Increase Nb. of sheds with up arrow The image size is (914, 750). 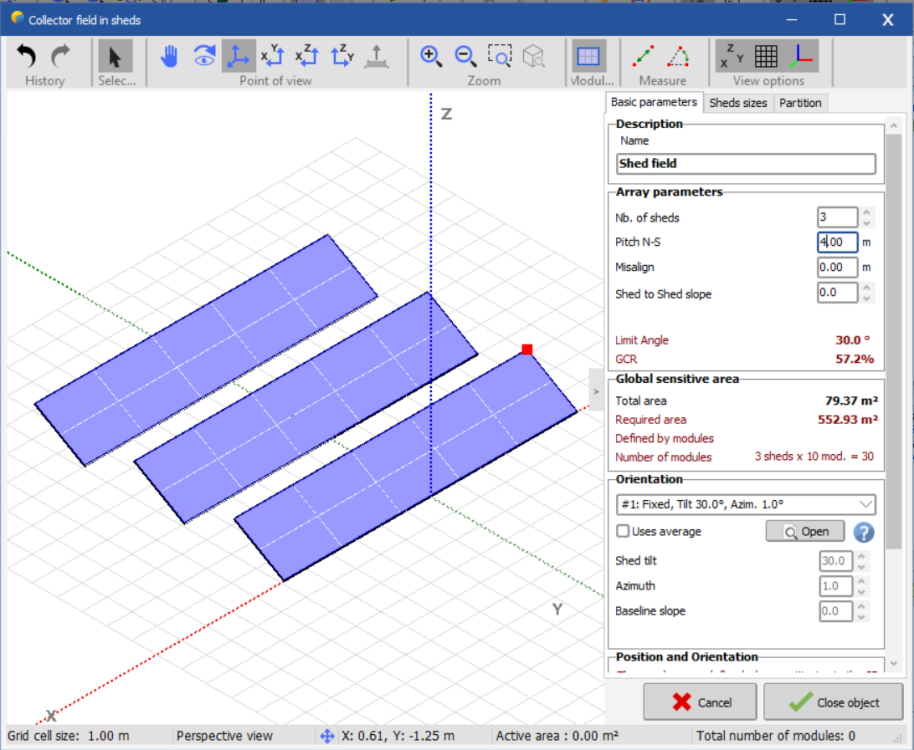click(866, 212)
